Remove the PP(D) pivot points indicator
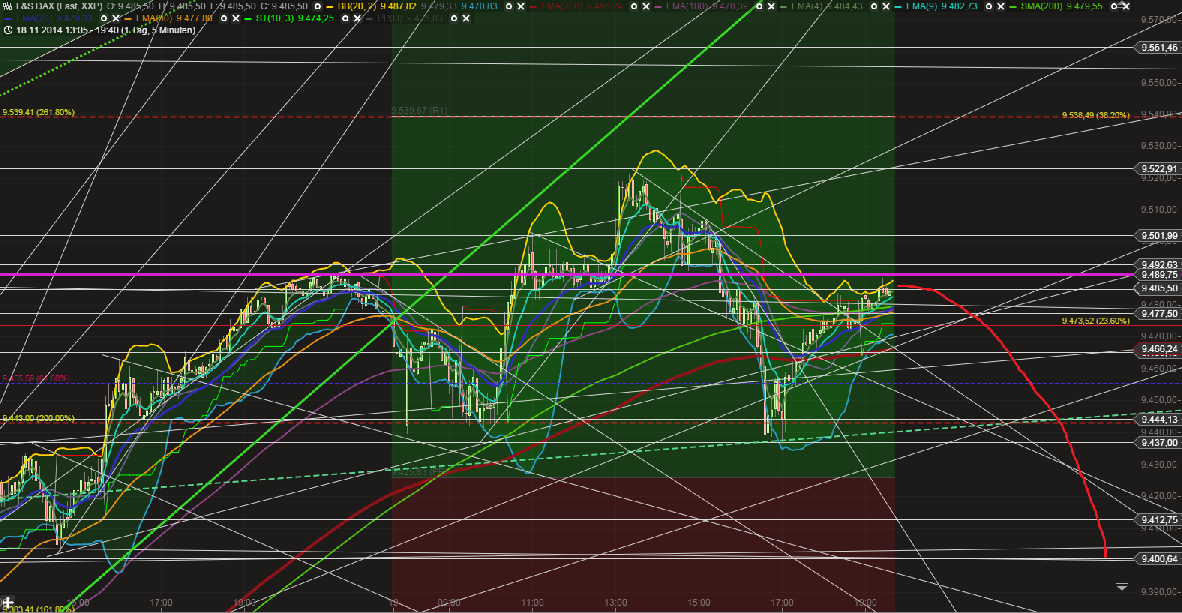 point(466,18)
